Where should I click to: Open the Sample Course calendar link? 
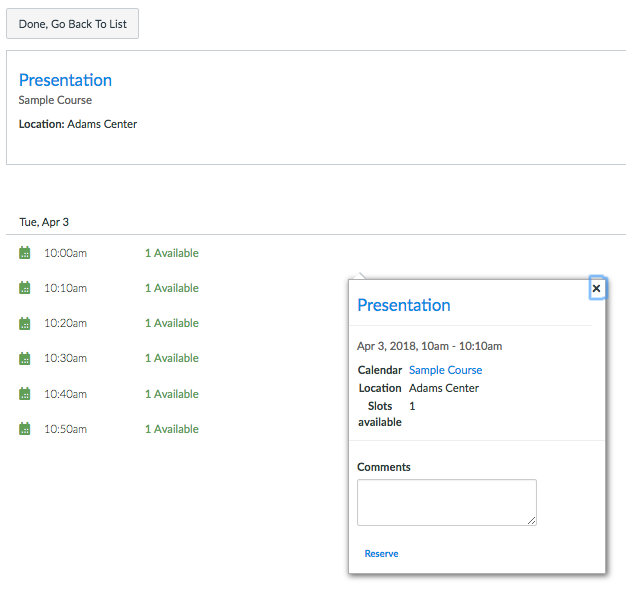(445, 370)
